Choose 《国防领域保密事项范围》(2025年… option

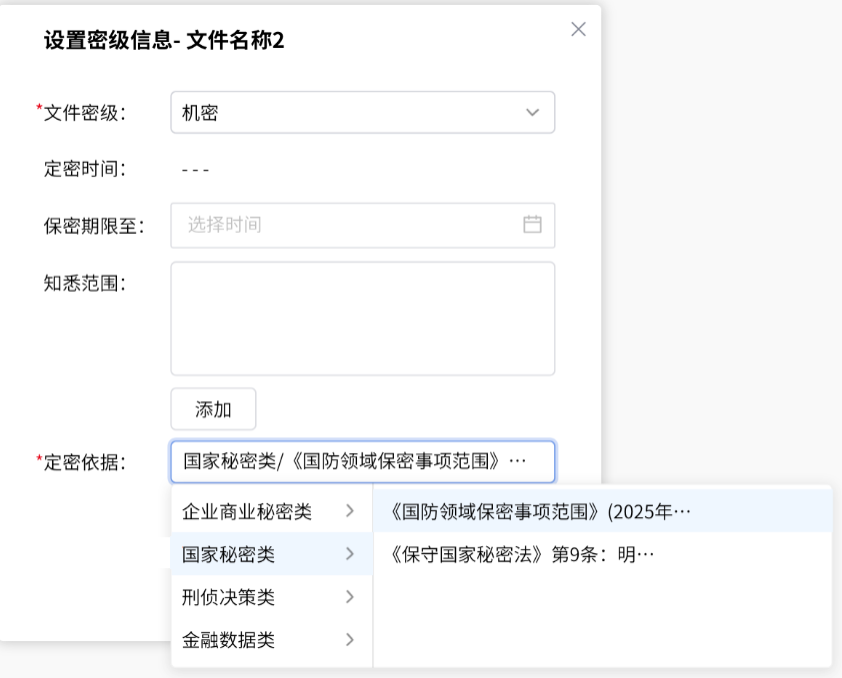click(602, 511)
